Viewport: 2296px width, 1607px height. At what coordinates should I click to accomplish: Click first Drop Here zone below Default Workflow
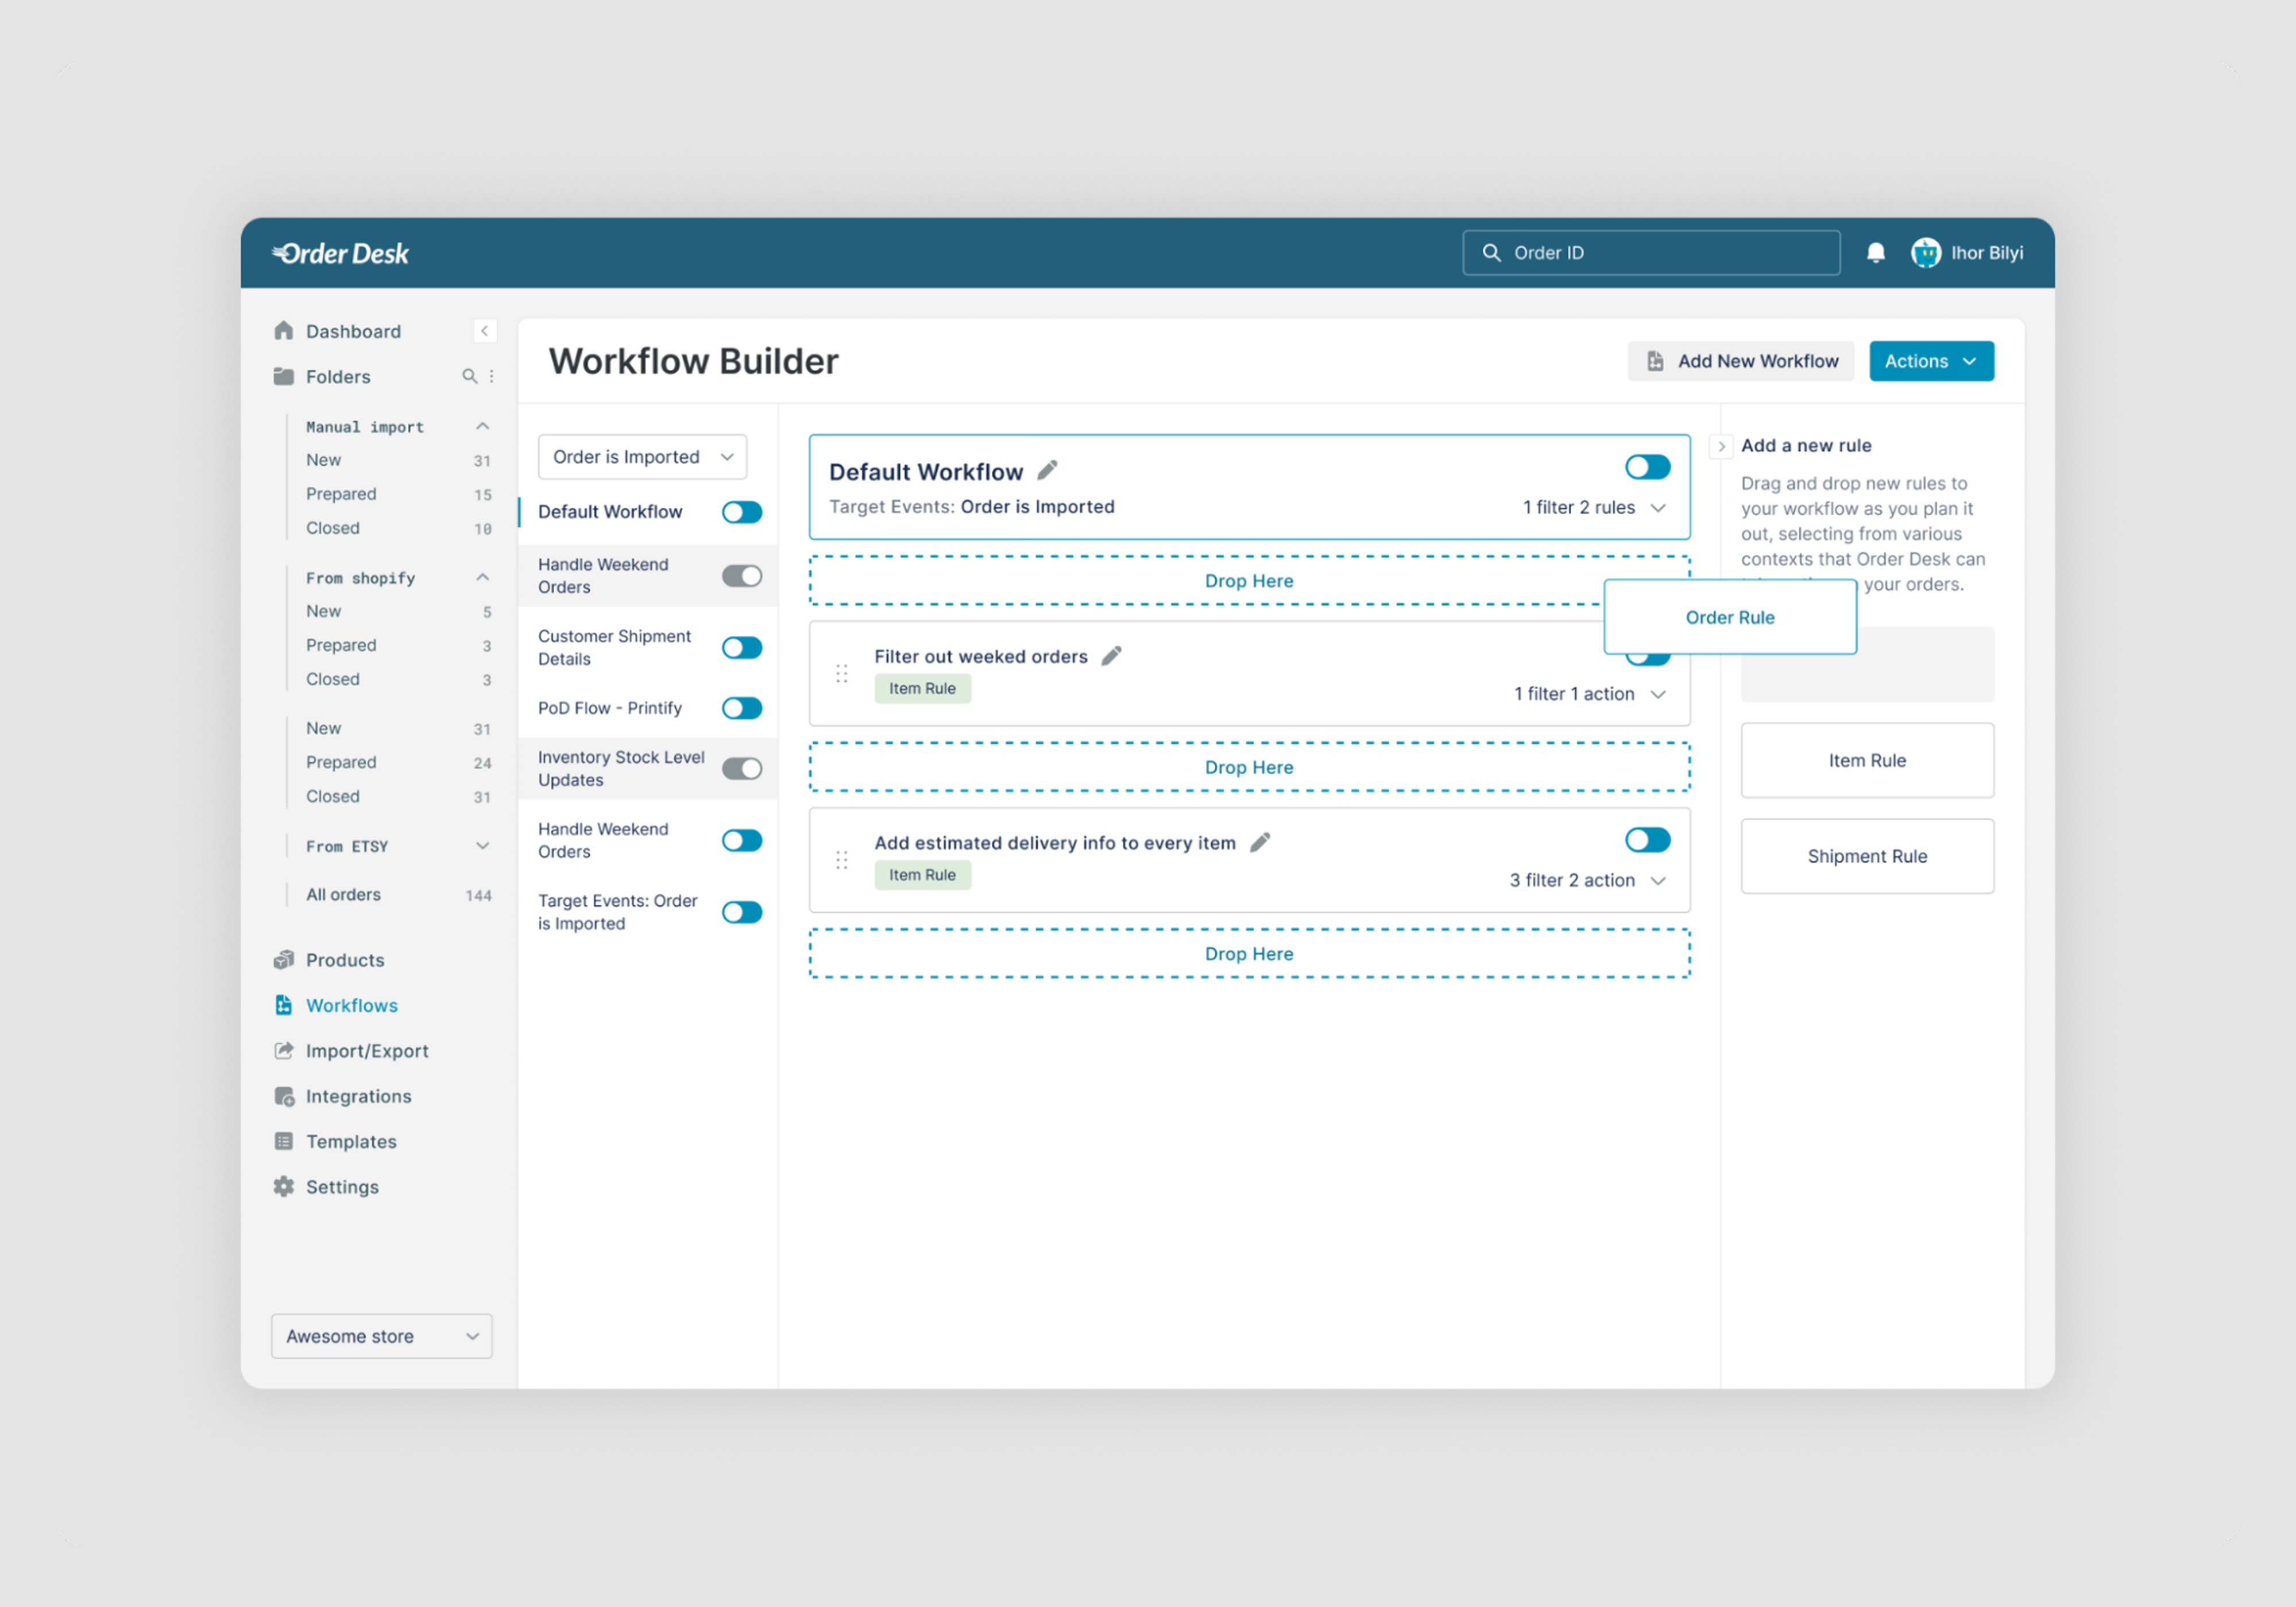tap(1248, 581)
